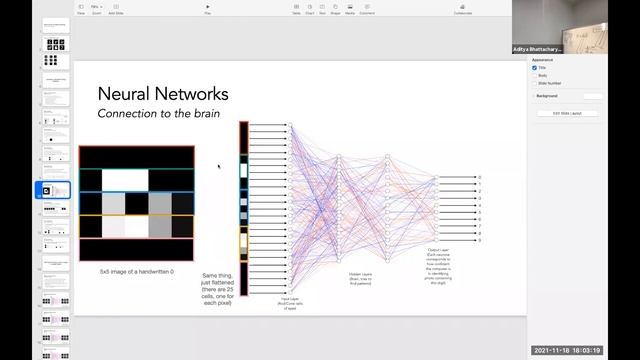
Task: Click the 'Connection to the brain' subtitle
Action: coord(158,113)
